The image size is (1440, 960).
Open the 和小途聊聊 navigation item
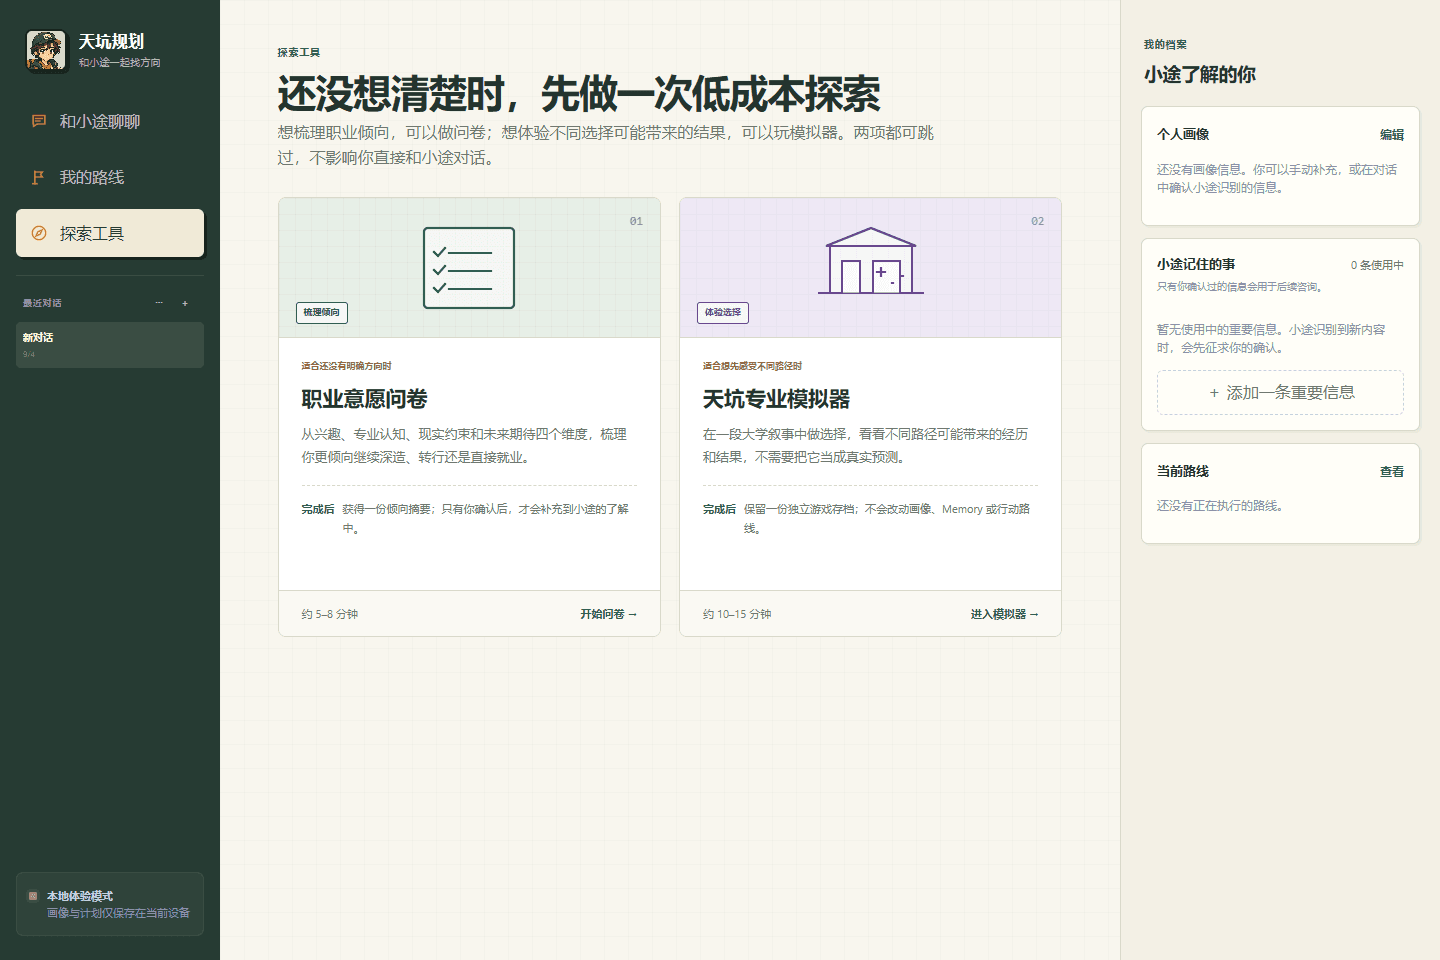(x=110, y=121)
